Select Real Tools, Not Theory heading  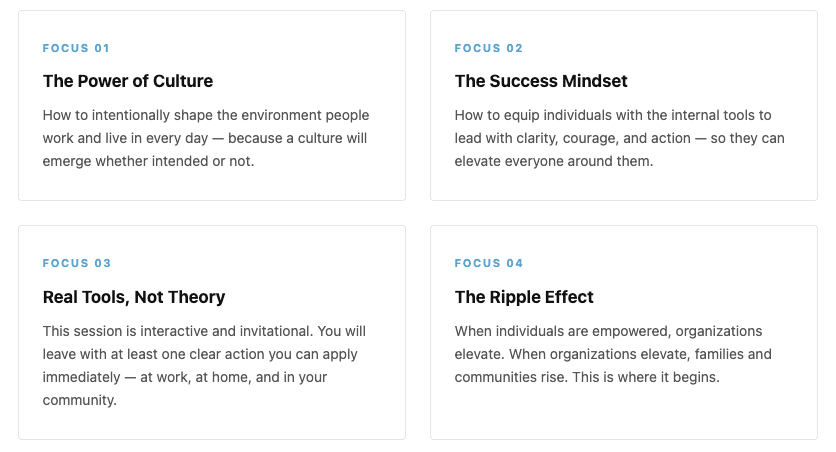click(x=134, y=297)
